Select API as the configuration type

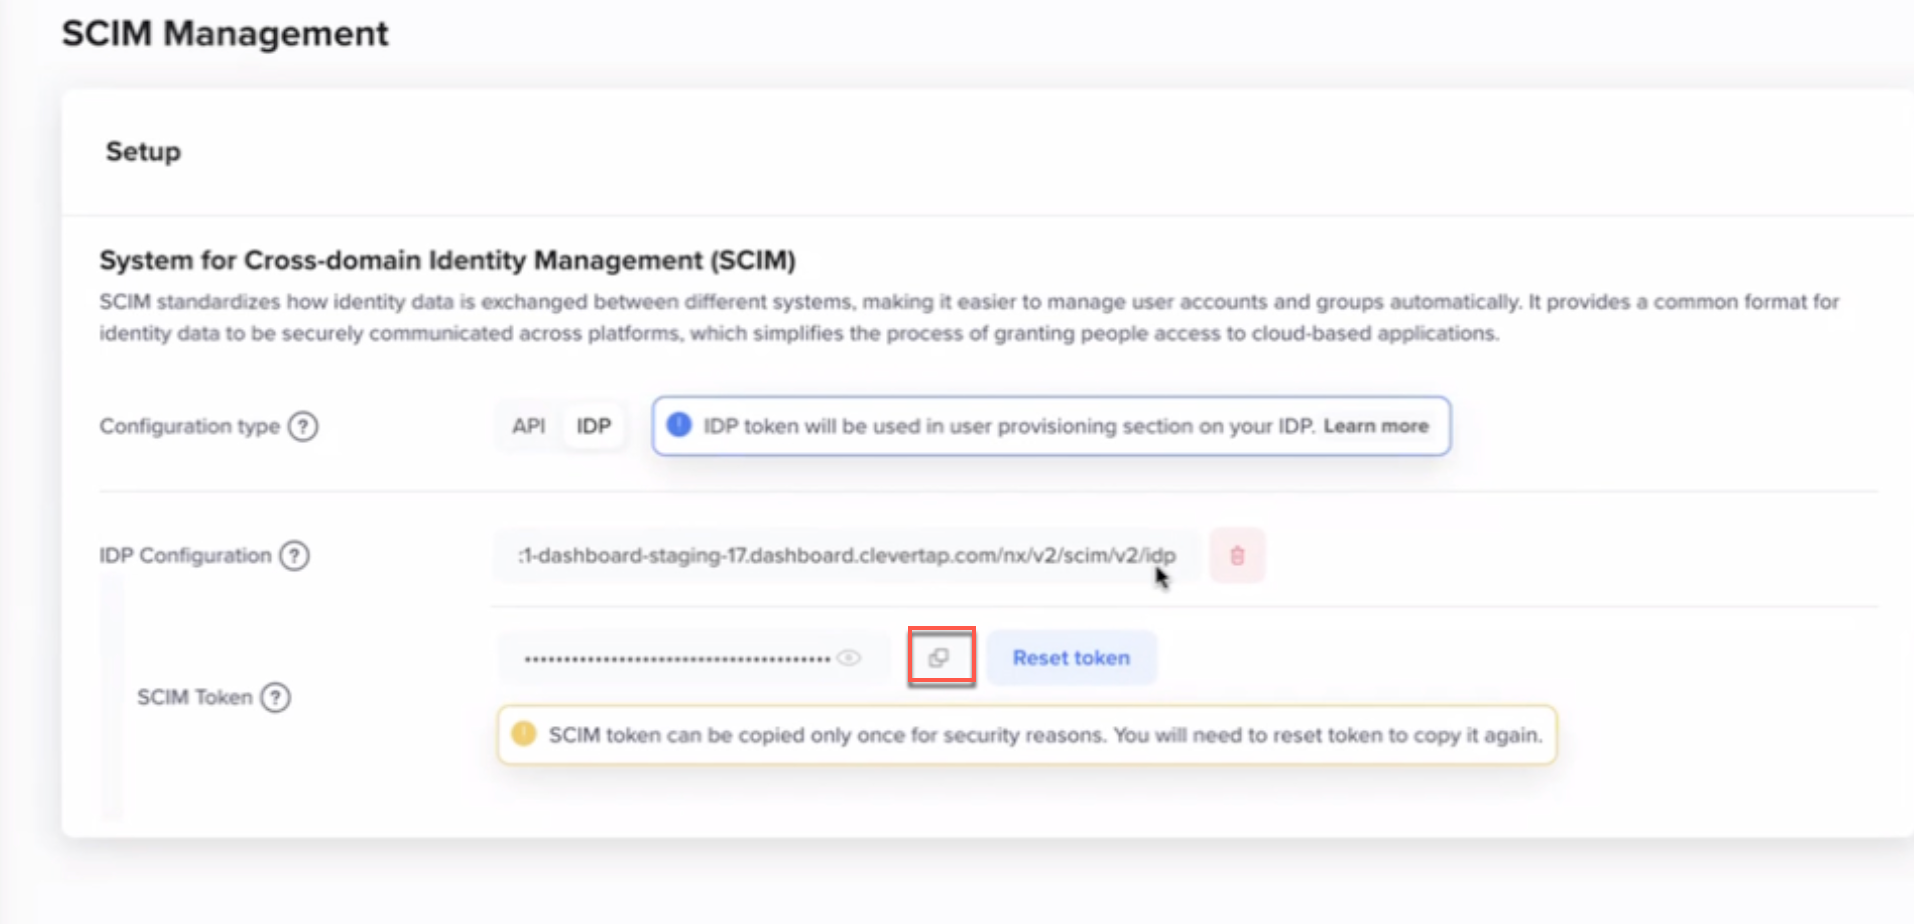529,425
